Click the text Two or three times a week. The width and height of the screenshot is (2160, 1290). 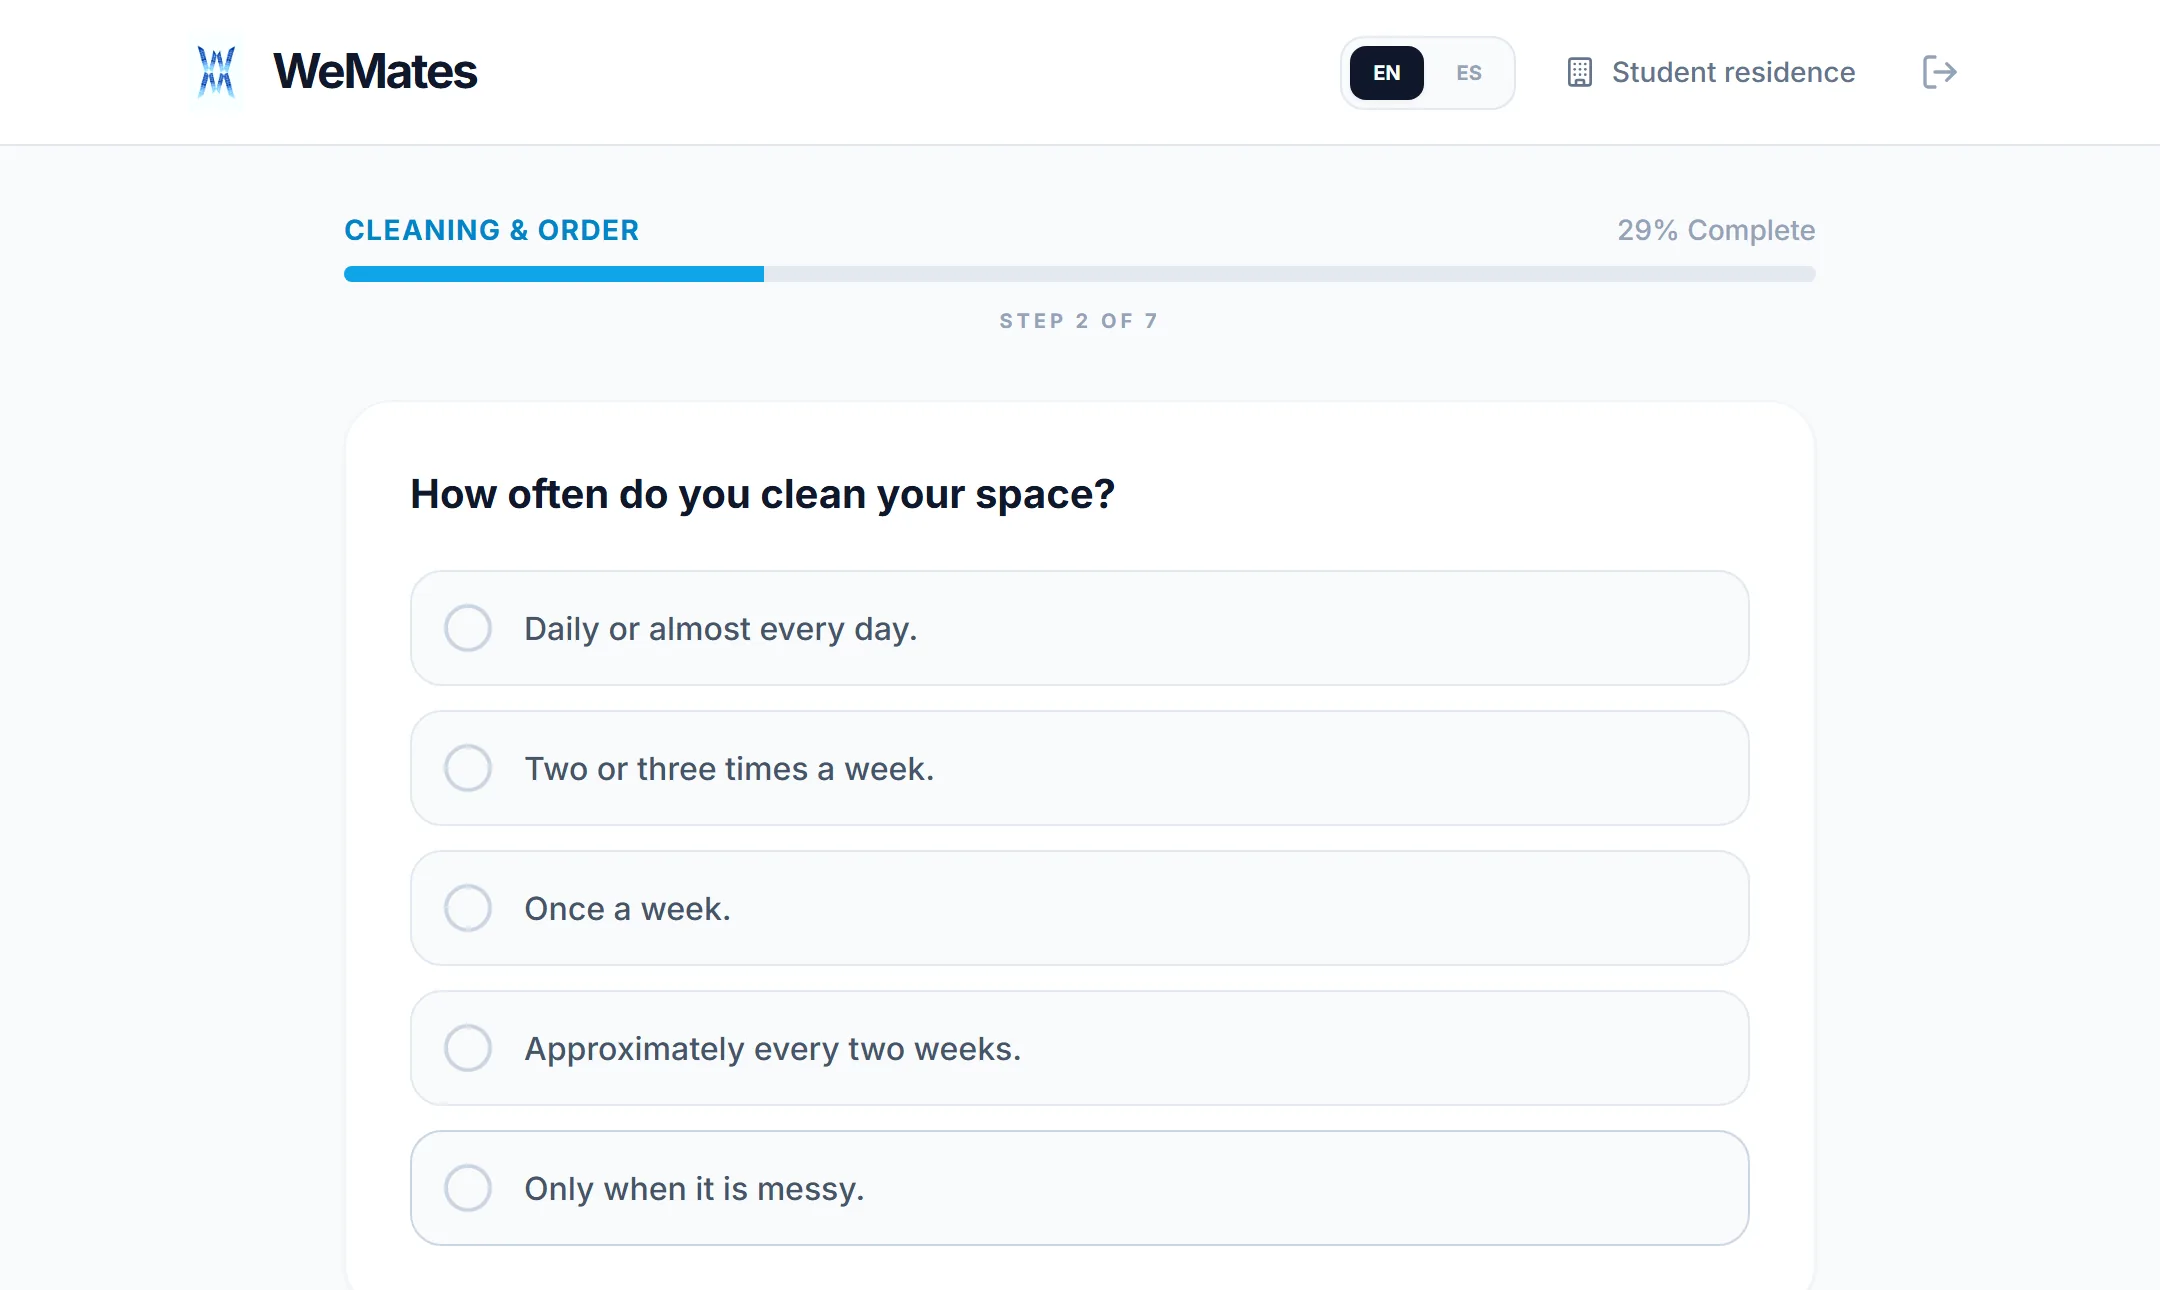click(729, 769)
